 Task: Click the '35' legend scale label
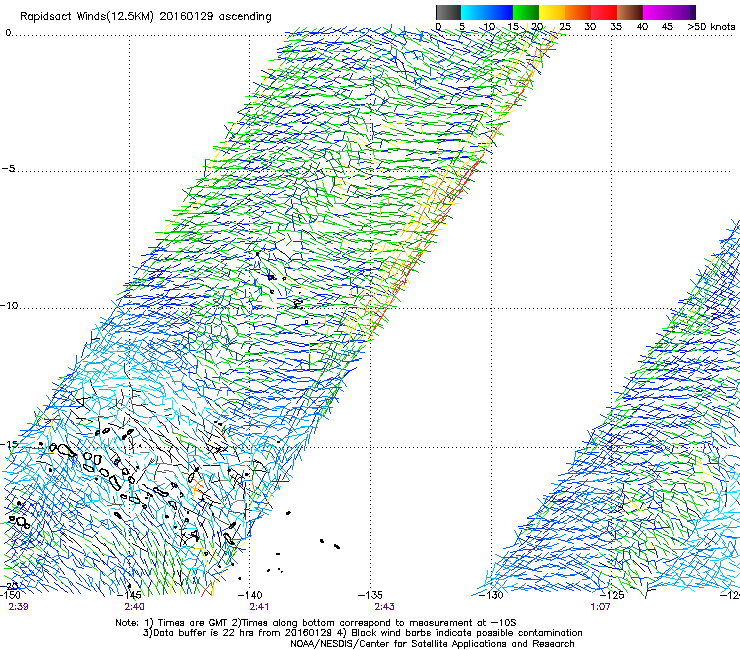[x=616, y=27]
